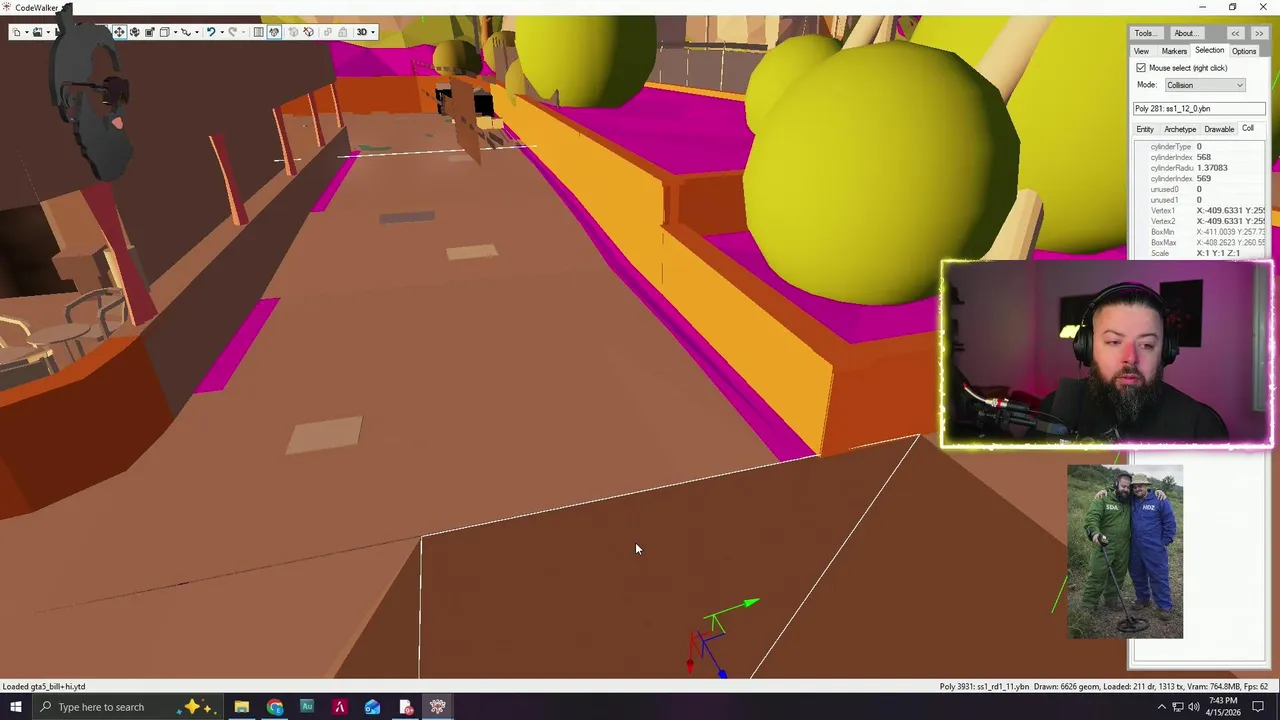Image resolution: width=1280 pixels, height=720 pixels.
Task: Undo the last action via toolbar
Action: 211,32
